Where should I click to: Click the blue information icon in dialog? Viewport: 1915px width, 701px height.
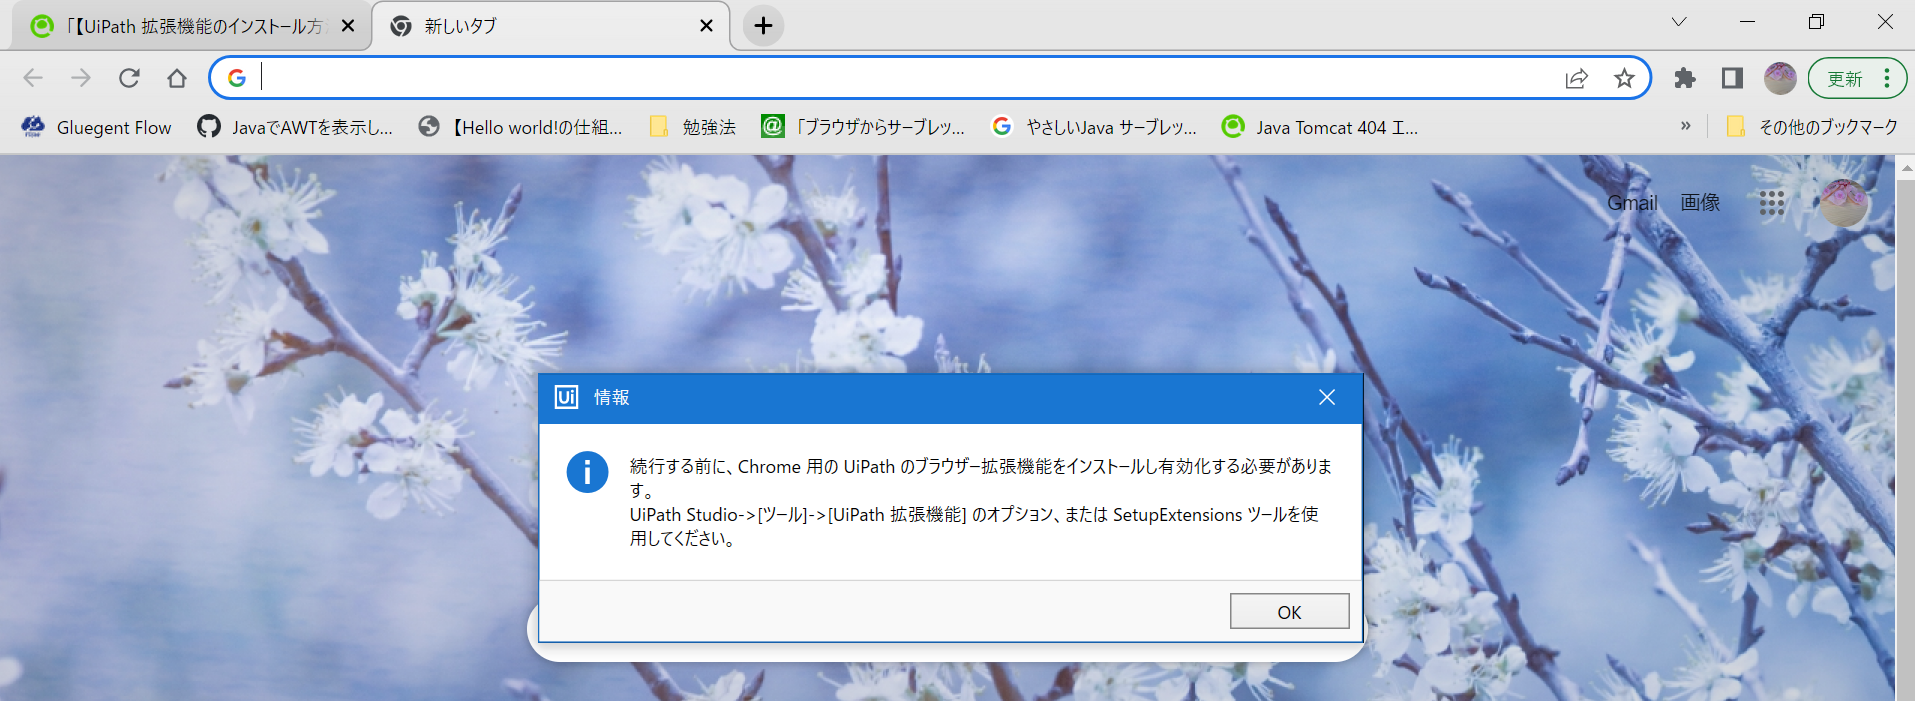[587, 472]
